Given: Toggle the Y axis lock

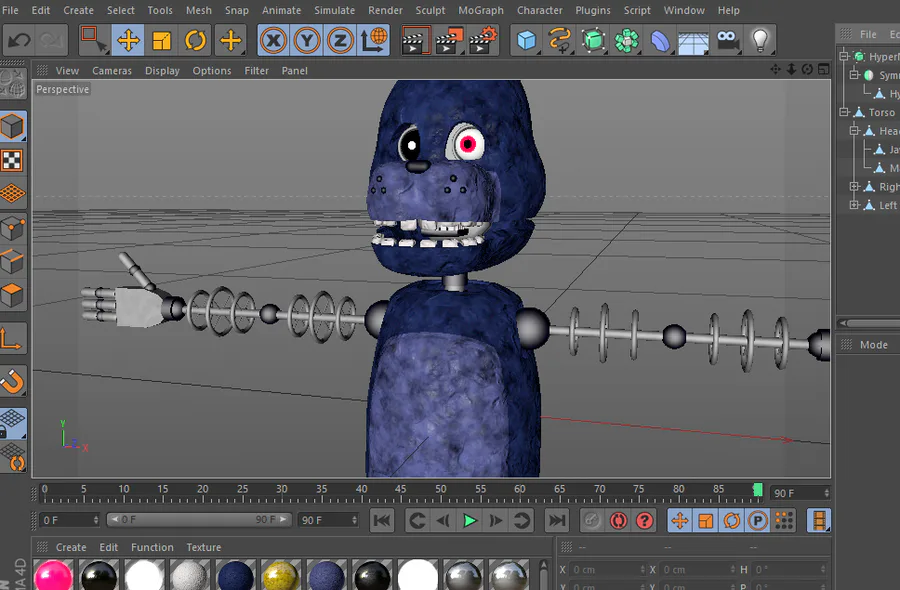Looking at the screenshot, I should coord(307,41).
